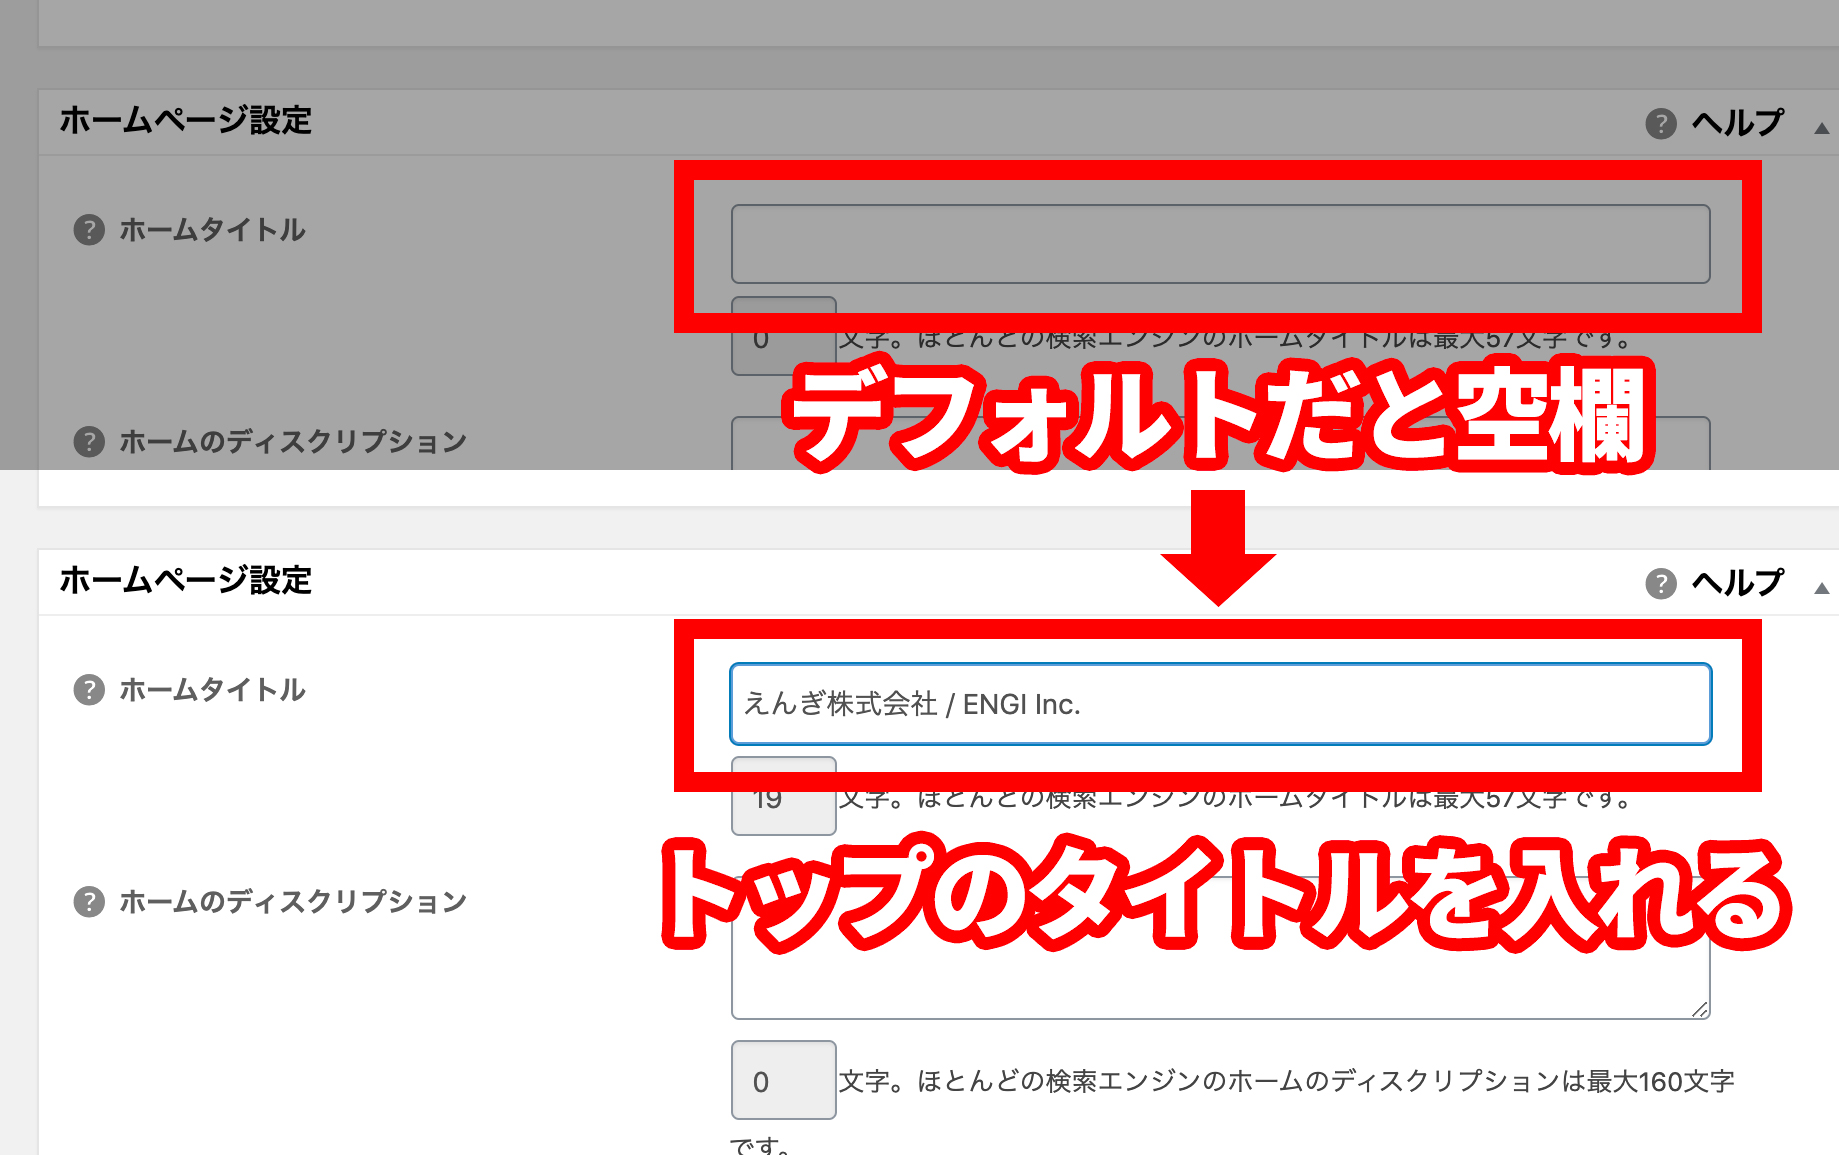
Task: Open the ヘルプ link in the dimmed upper panel
Action: coord(1737,123)
